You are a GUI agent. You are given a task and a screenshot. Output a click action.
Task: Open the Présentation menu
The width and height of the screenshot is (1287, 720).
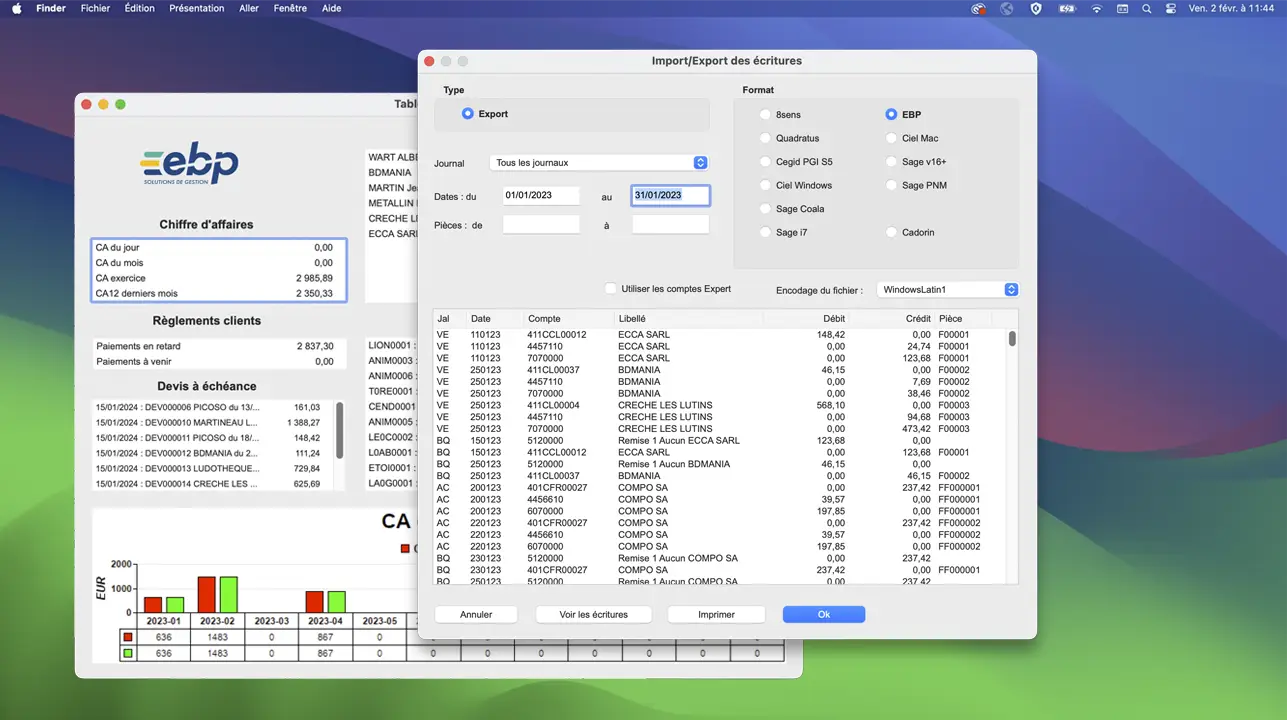pyautogui.click(x=196, y=8)
